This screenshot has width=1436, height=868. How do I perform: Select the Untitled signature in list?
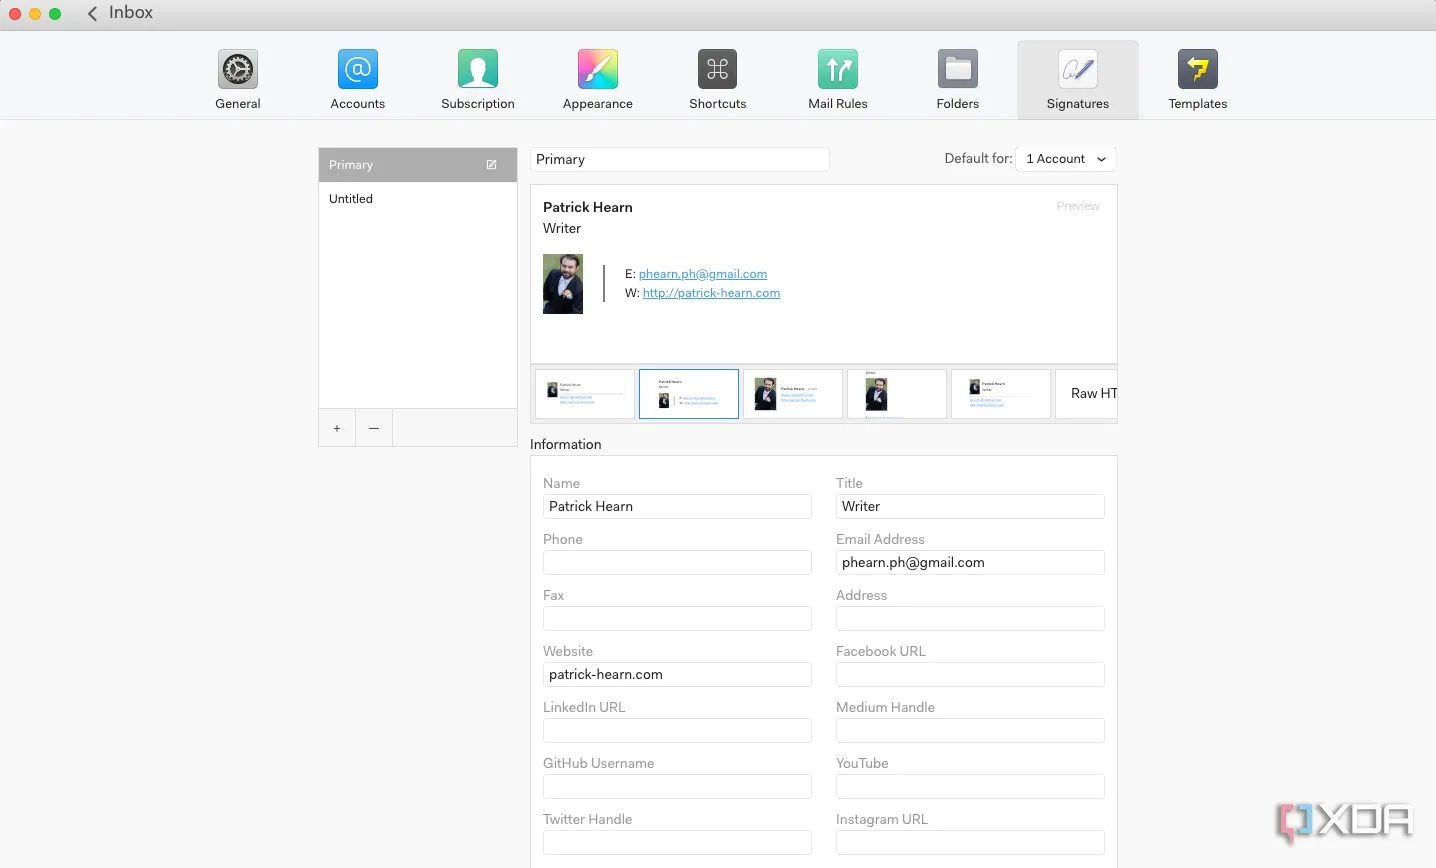(x=418, y=199)
